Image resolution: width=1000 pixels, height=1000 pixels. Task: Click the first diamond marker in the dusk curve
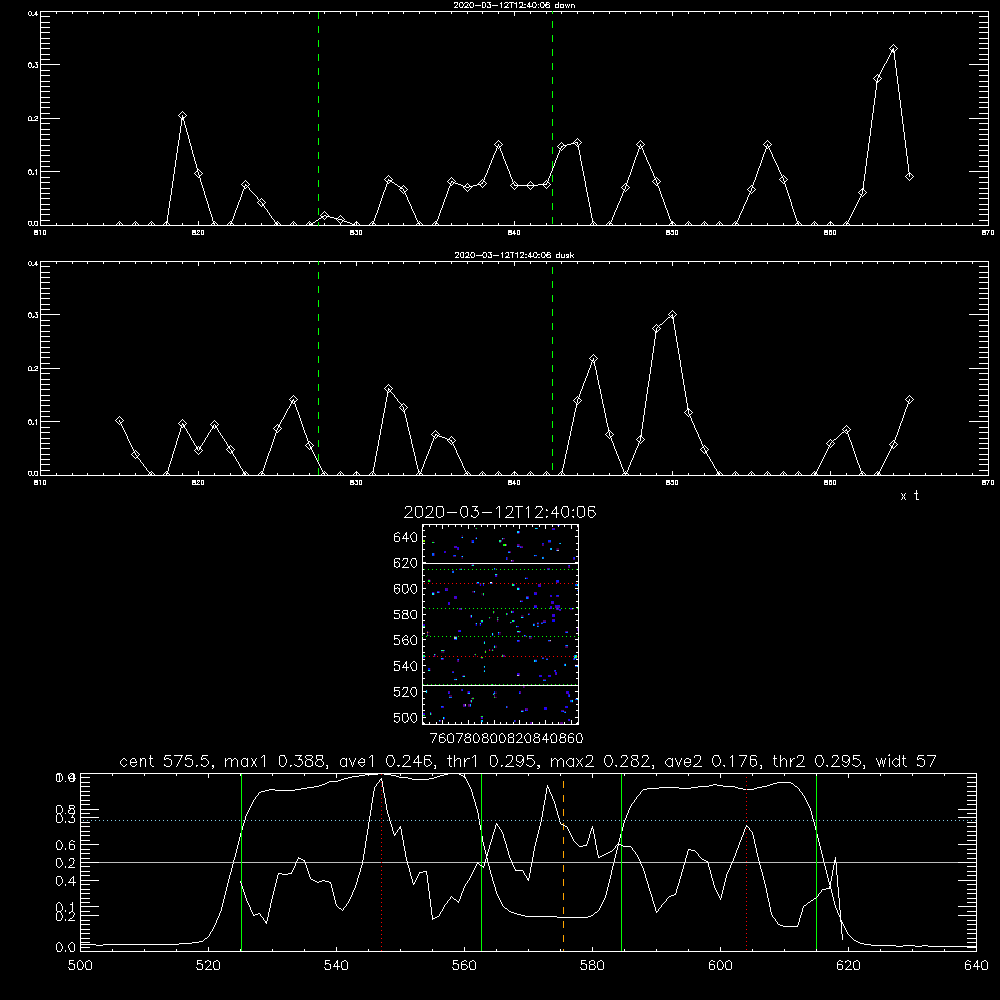pyautogui.click(x=119, y=420)
